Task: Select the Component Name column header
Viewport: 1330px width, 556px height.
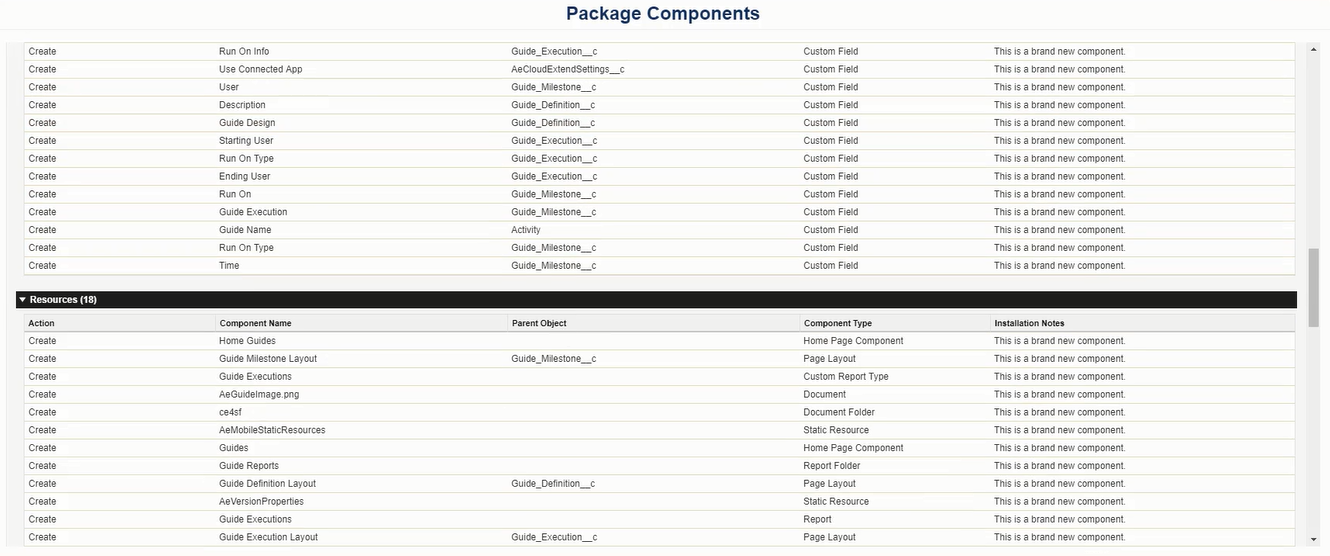Action: pyautogui.click(x=255, y=323)
